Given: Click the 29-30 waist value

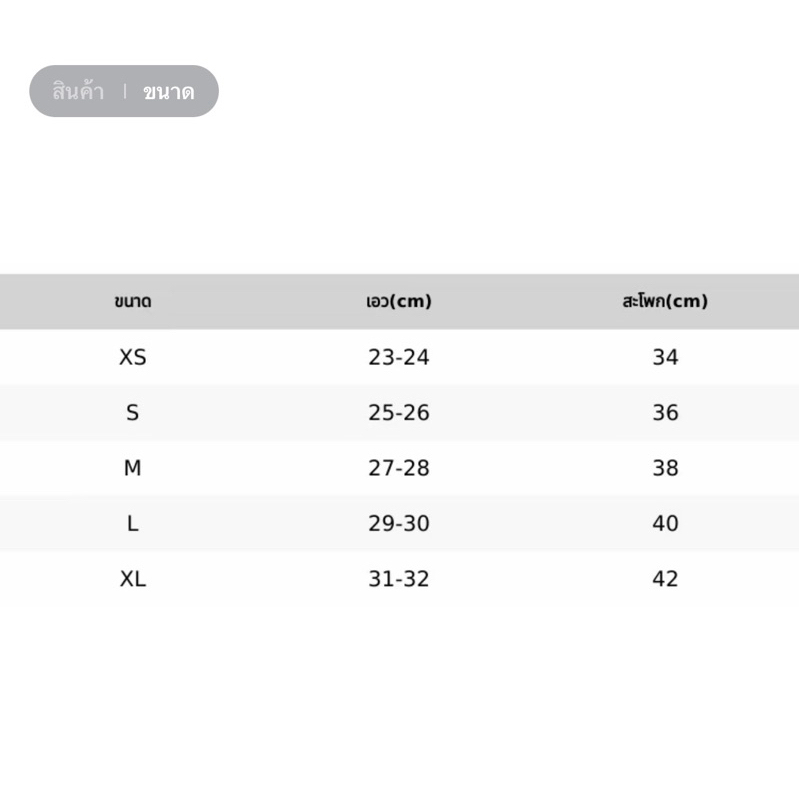Looking at the screenshot, I should (x=399, y=523).
